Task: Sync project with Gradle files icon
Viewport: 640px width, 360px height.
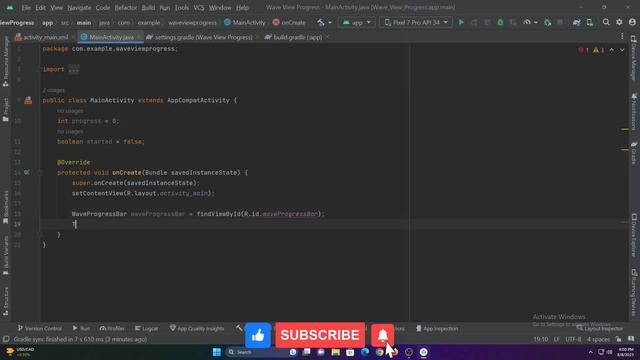Action: coord(576,22)
